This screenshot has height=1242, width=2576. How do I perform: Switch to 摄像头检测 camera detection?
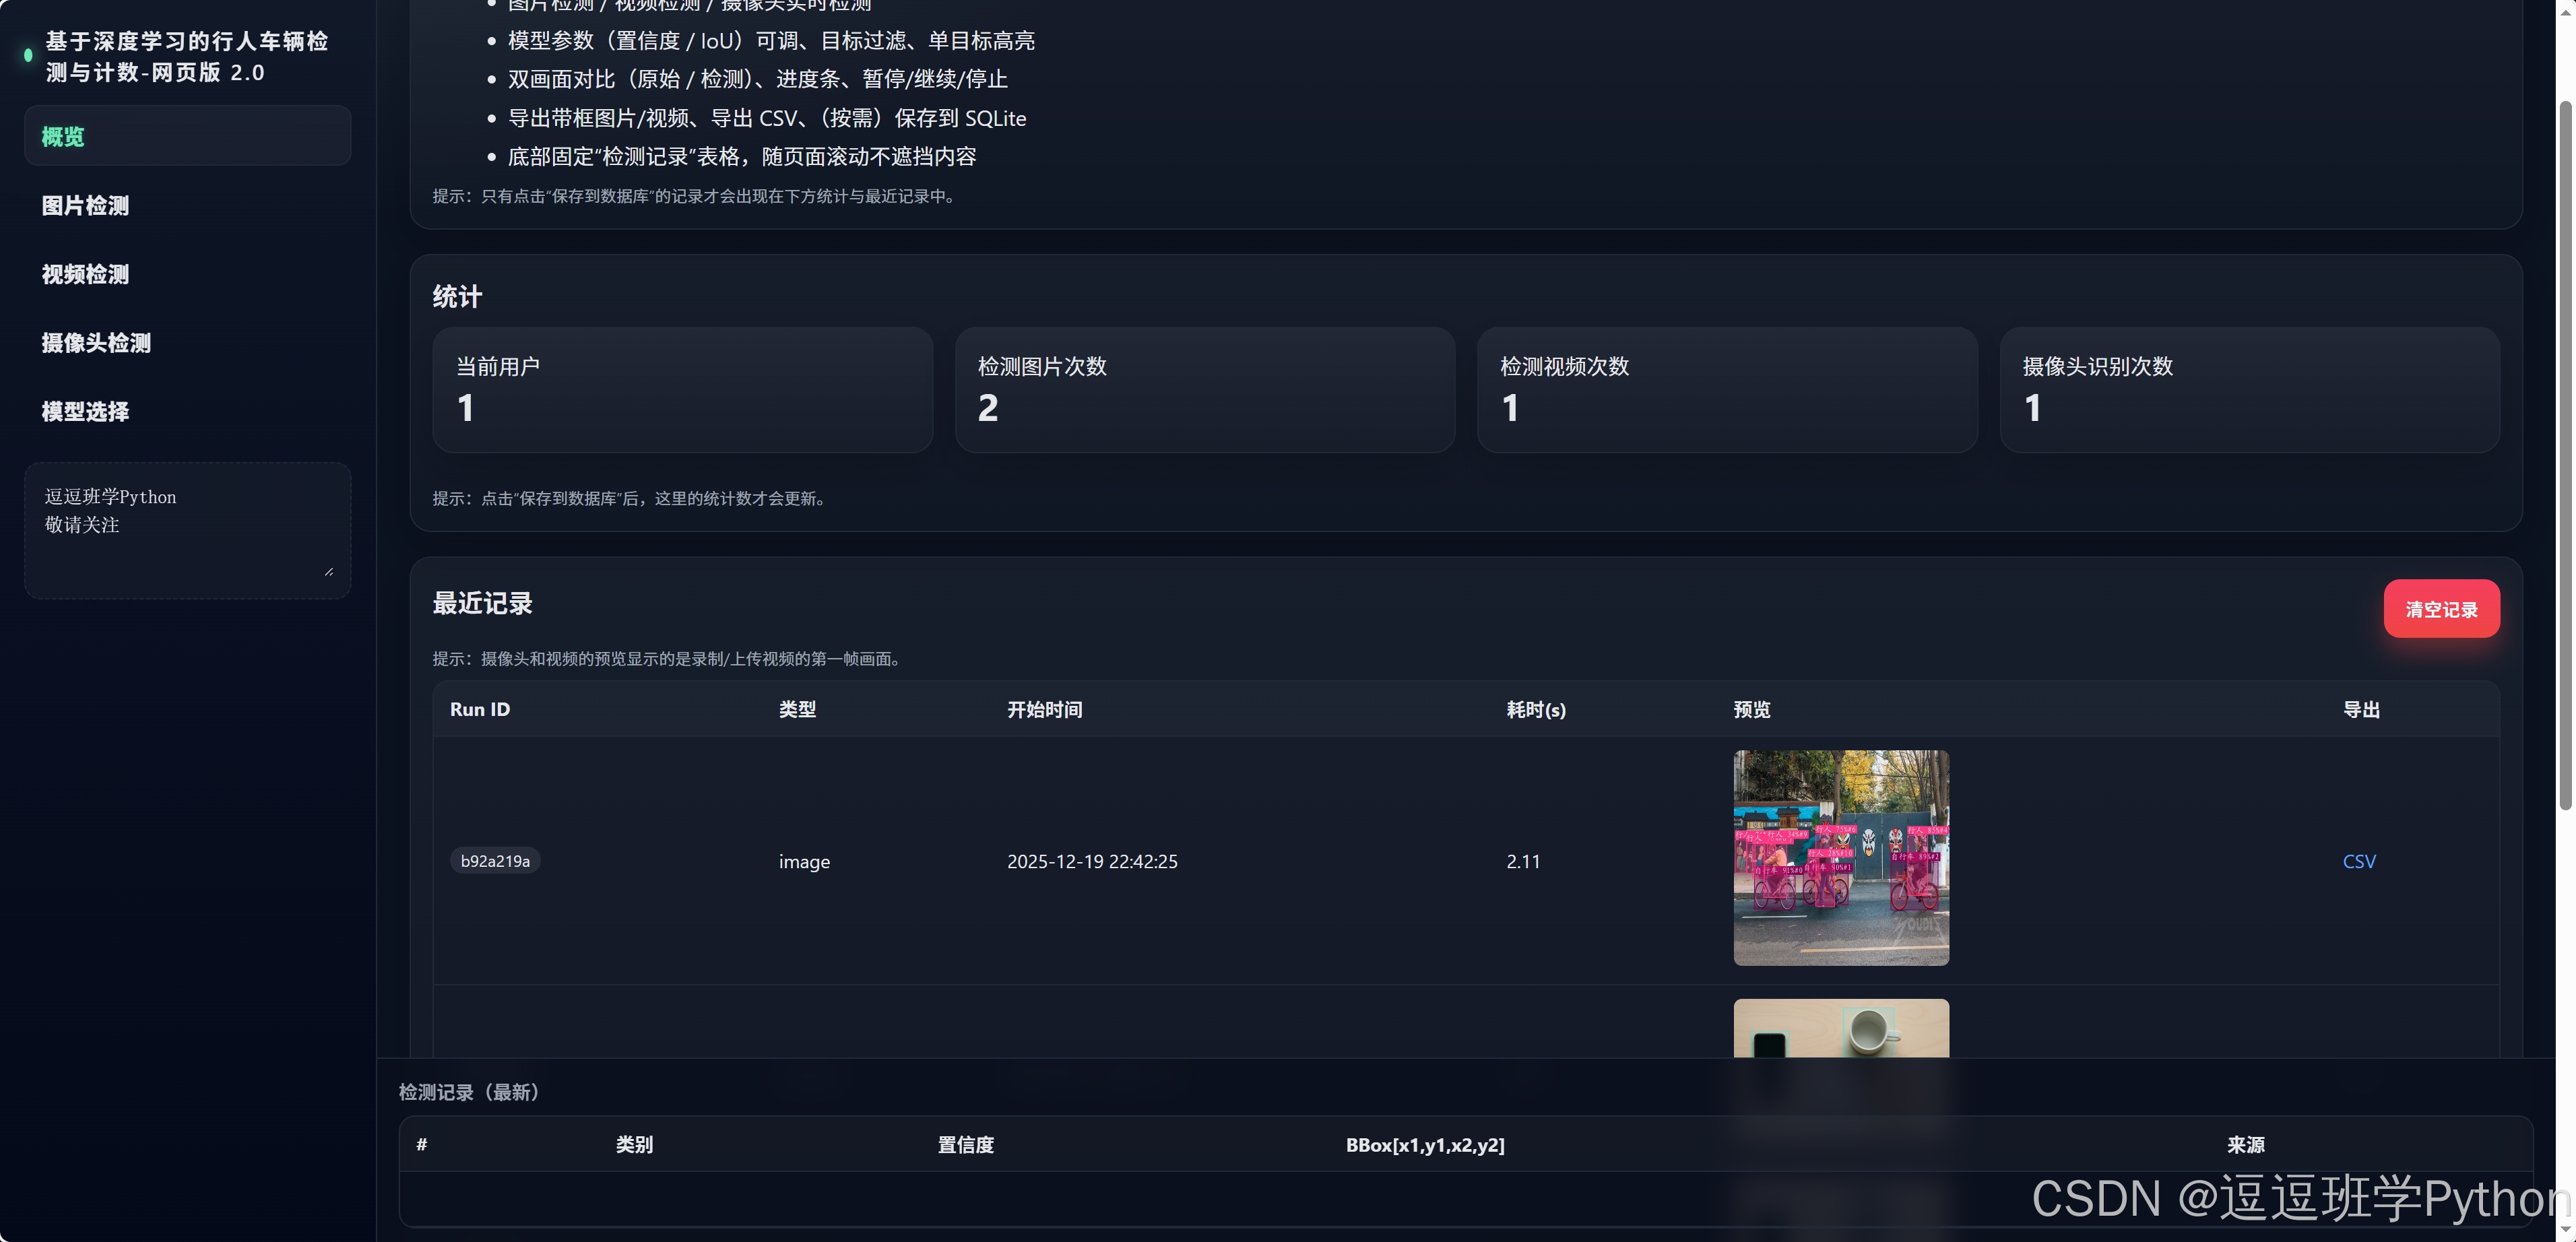click(x=96, y=343)
